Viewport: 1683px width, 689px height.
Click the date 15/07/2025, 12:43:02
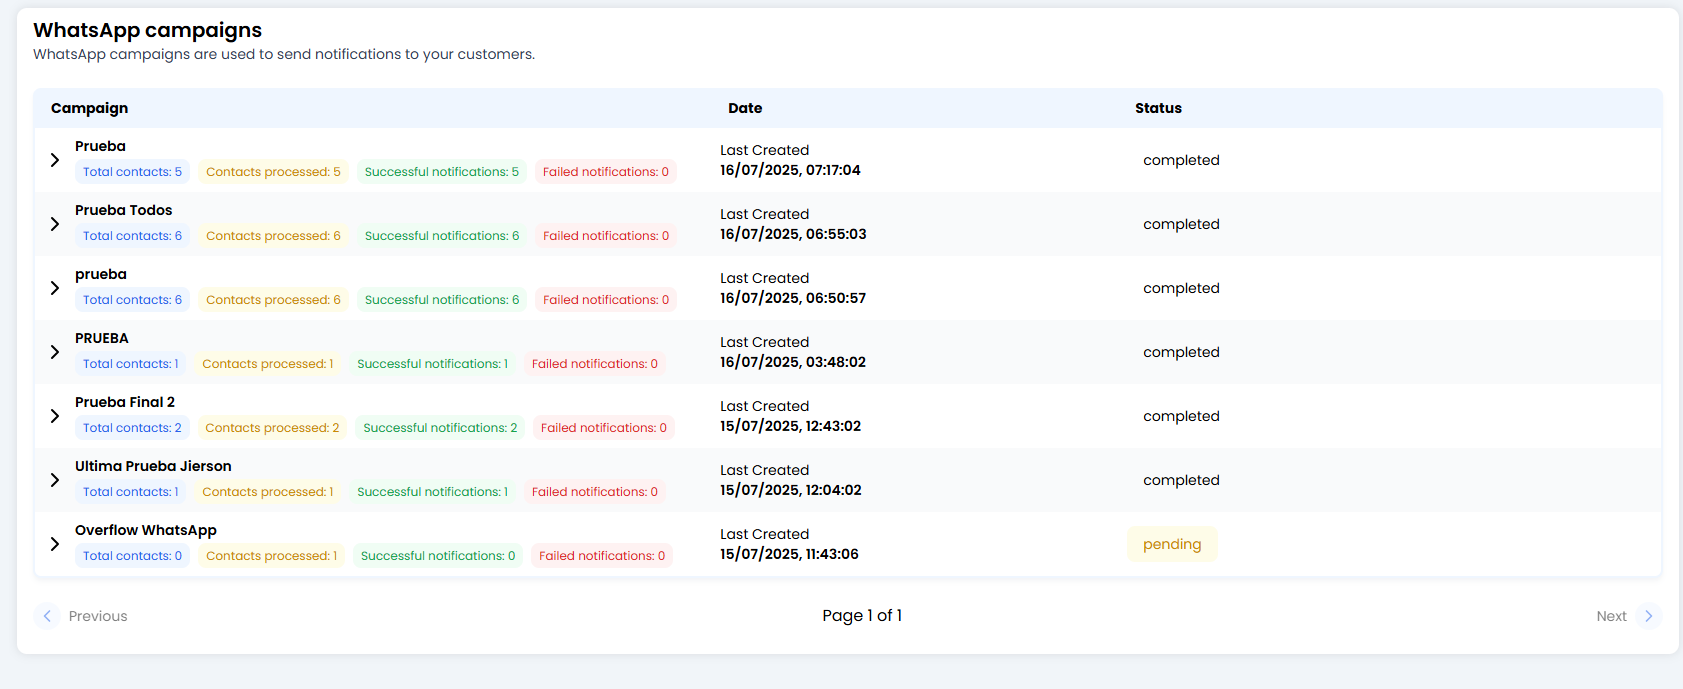tap(790, 426)
